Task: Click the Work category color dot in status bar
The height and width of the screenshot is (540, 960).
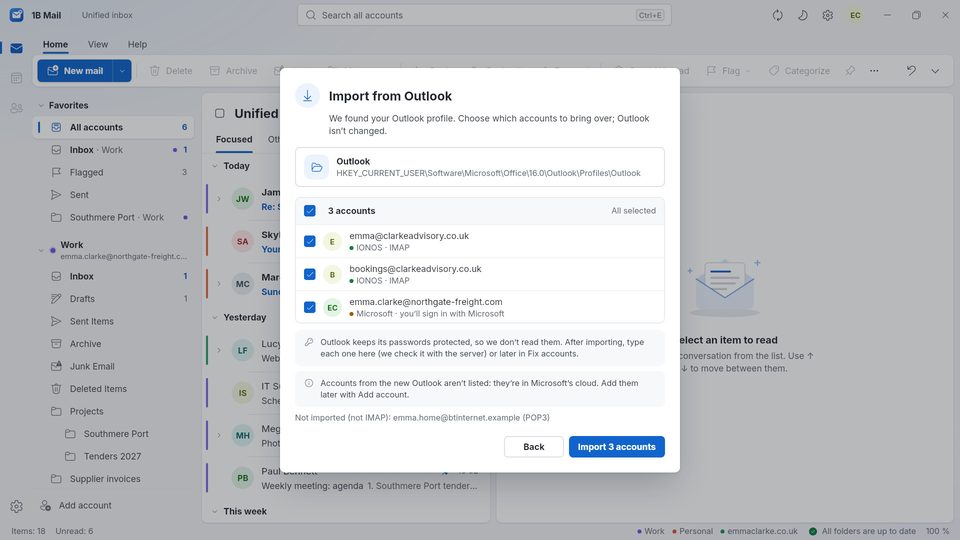Action: [x=639, y=531]
